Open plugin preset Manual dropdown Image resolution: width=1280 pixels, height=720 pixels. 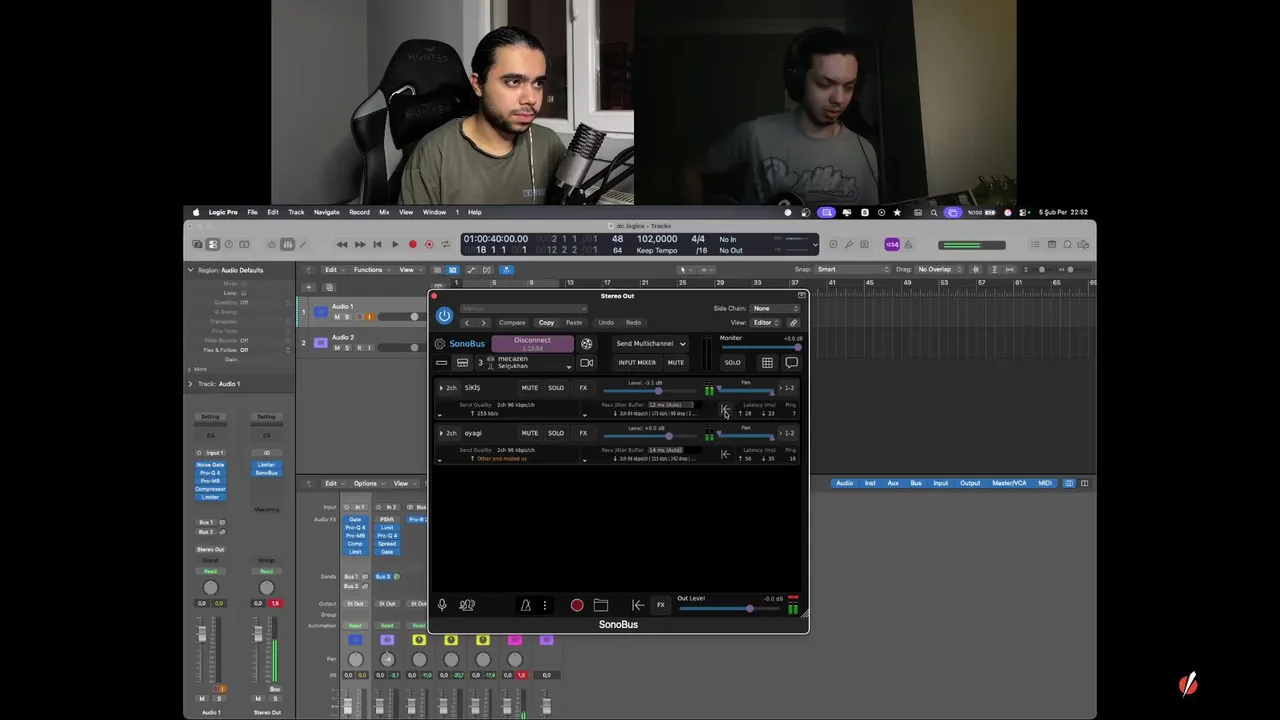523,308
